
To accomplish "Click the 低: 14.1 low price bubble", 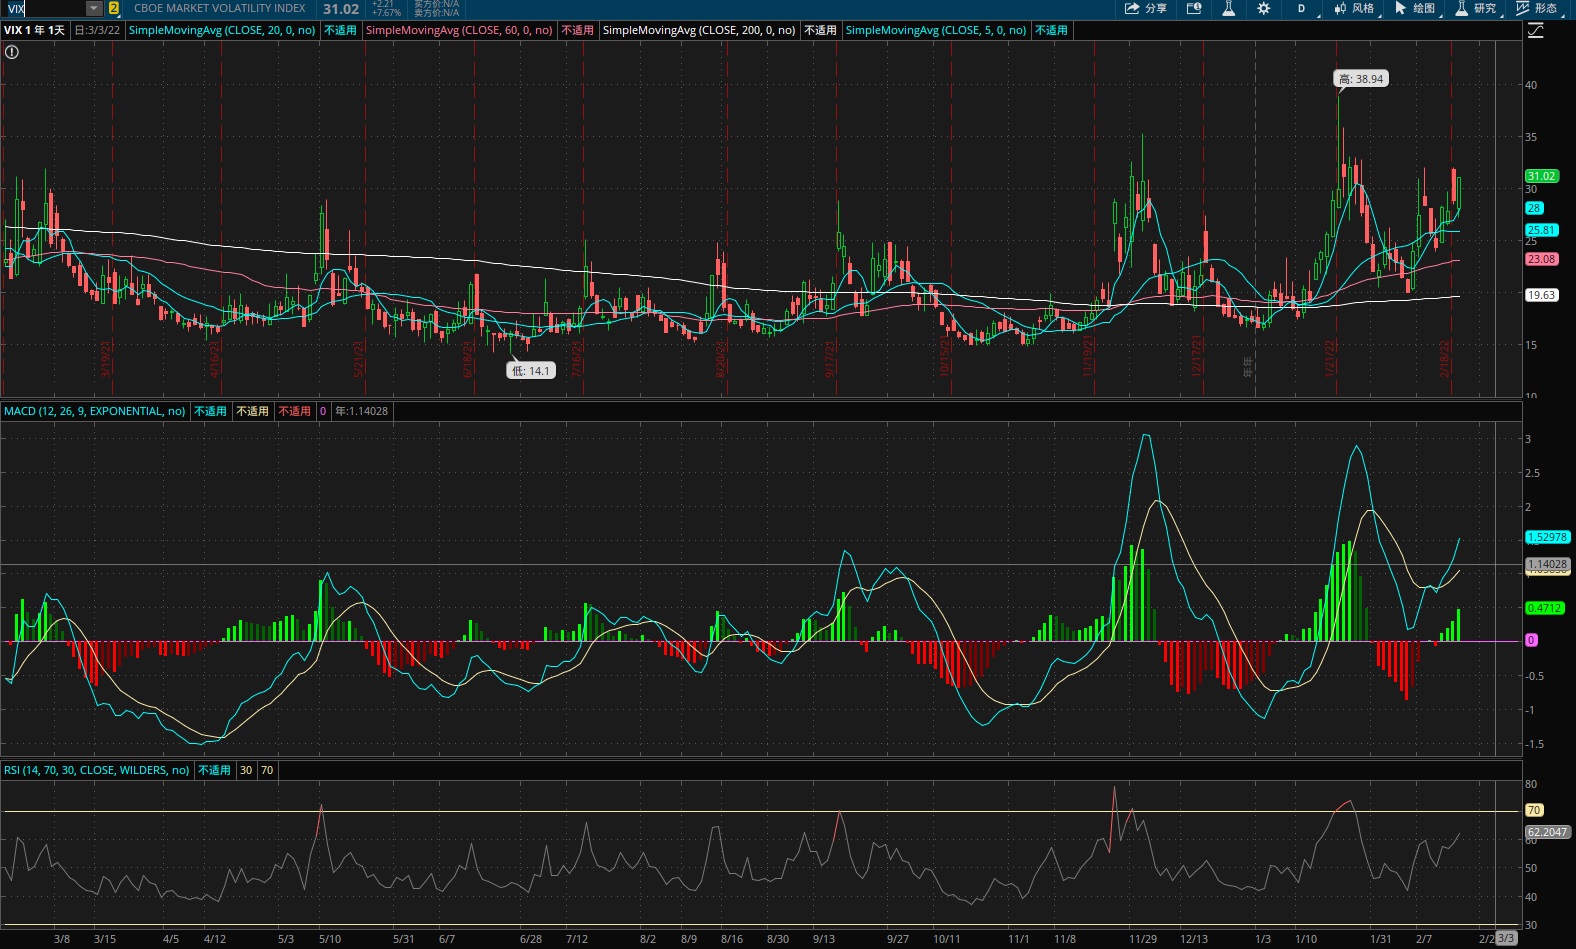I will click(x=531, y=370).
